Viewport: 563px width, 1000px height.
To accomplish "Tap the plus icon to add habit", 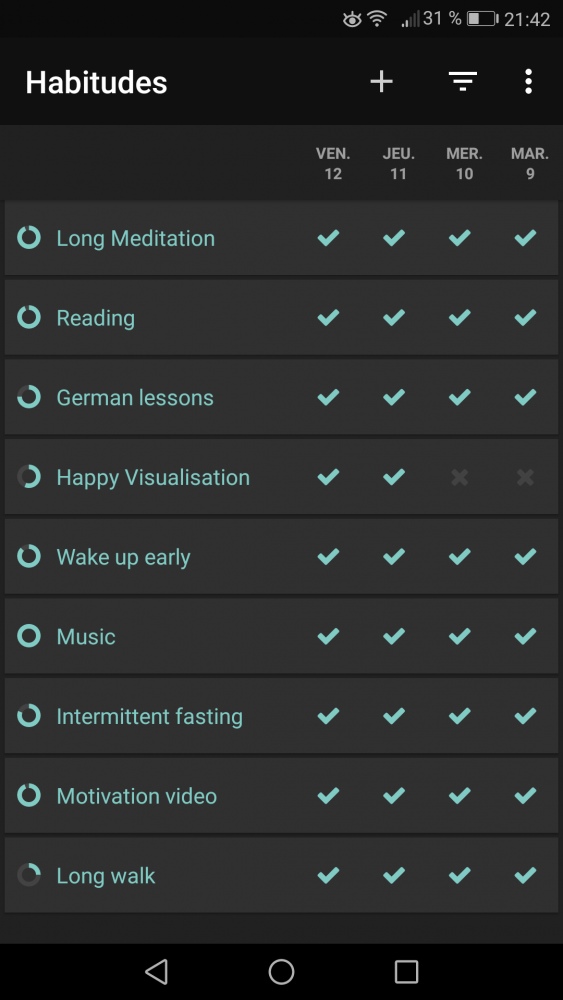I will pyautogui.click(x=381, y=82).
